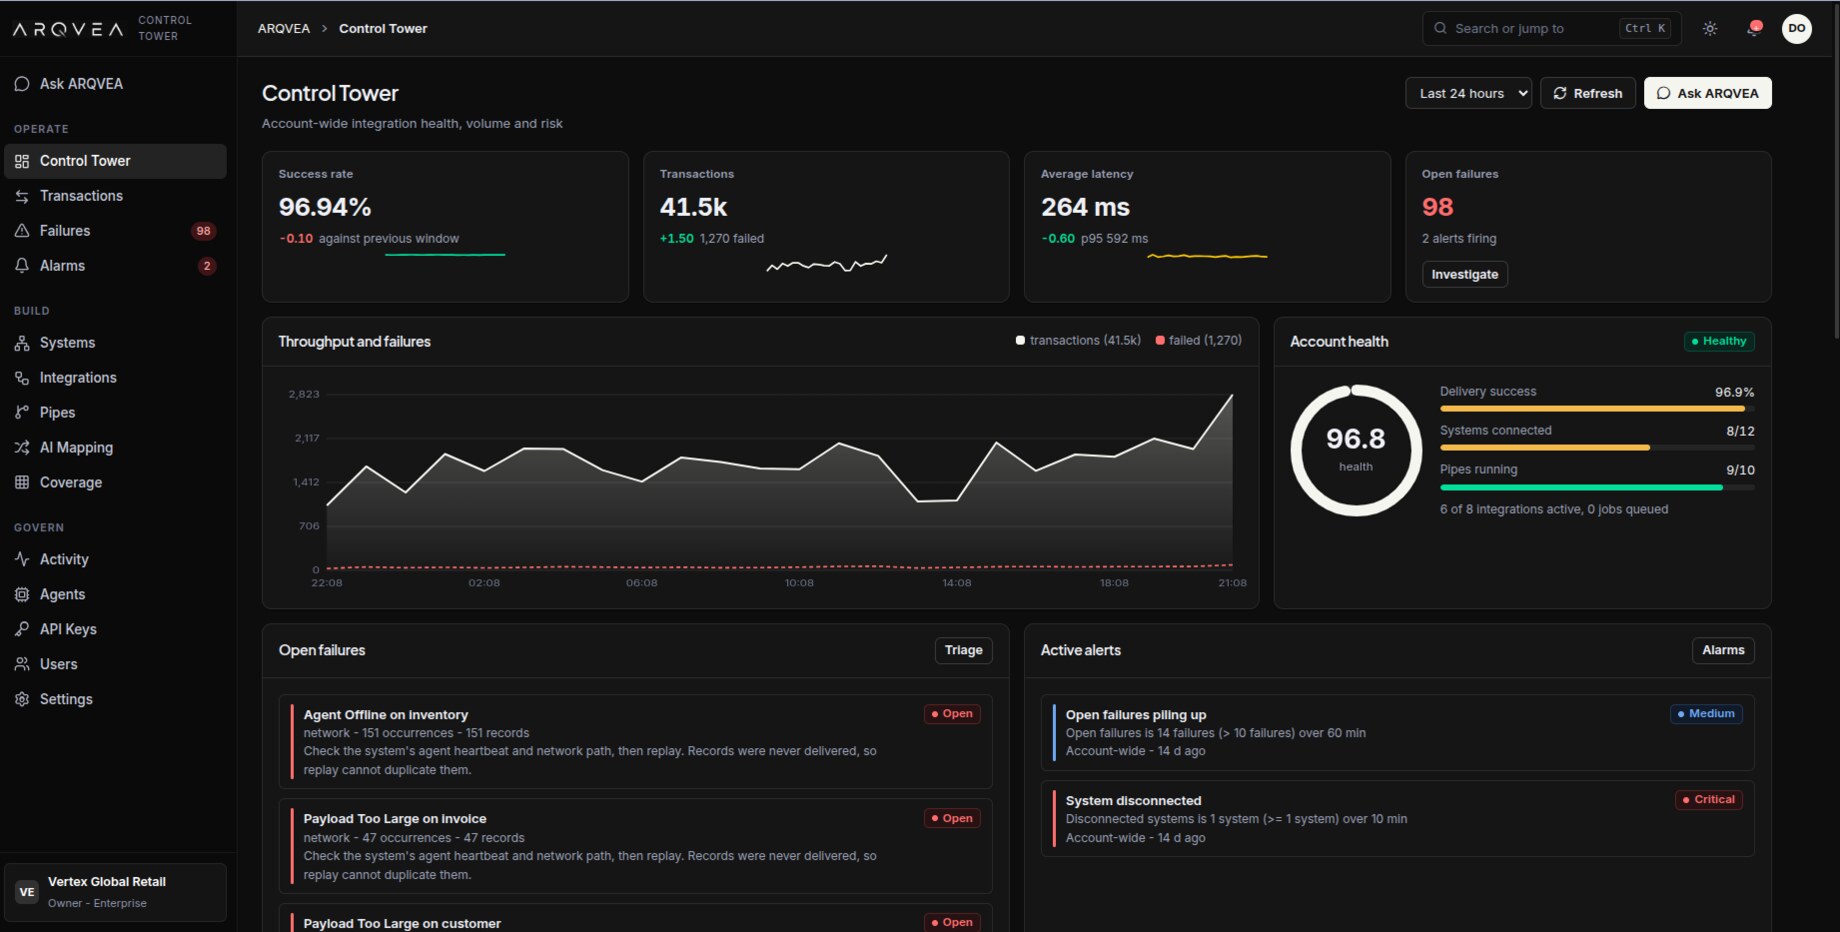This screenshot has width=1840, height=932.
Task: Click the 98 badge next to Failures
Action: coord(204,231)
